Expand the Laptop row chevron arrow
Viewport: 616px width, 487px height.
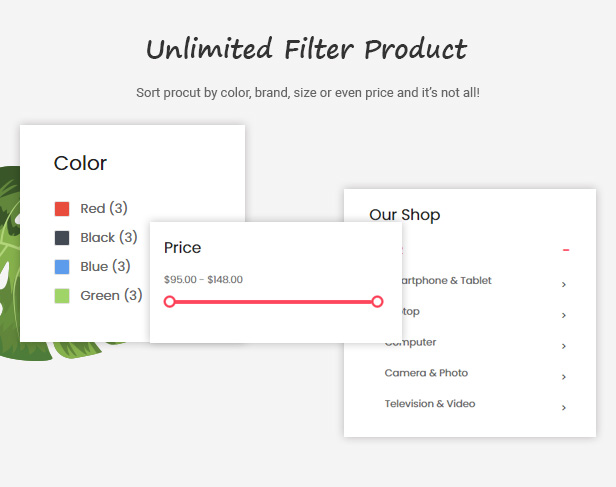coord(564,315)
